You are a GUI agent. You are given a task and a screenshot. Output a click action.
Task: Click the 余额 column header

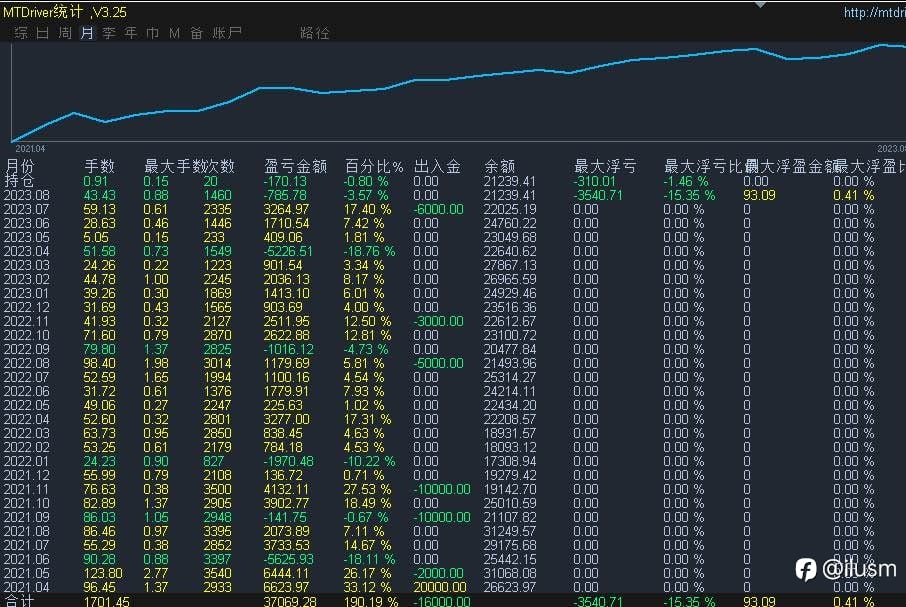(x=499, y=166)
